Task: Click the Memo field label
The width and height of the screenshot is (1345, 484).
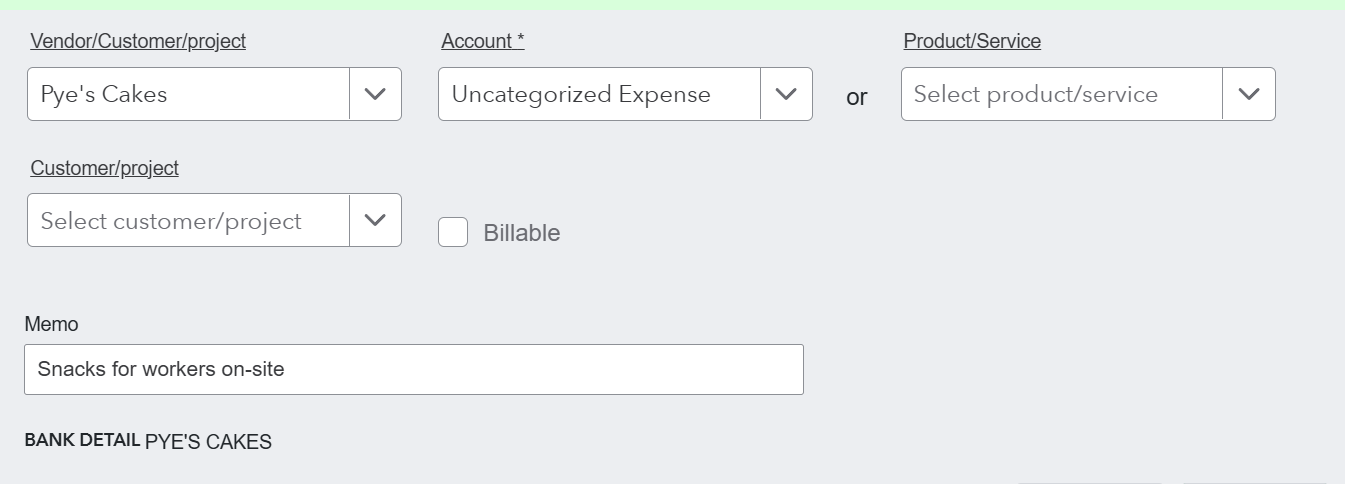Action: (51, 324)
